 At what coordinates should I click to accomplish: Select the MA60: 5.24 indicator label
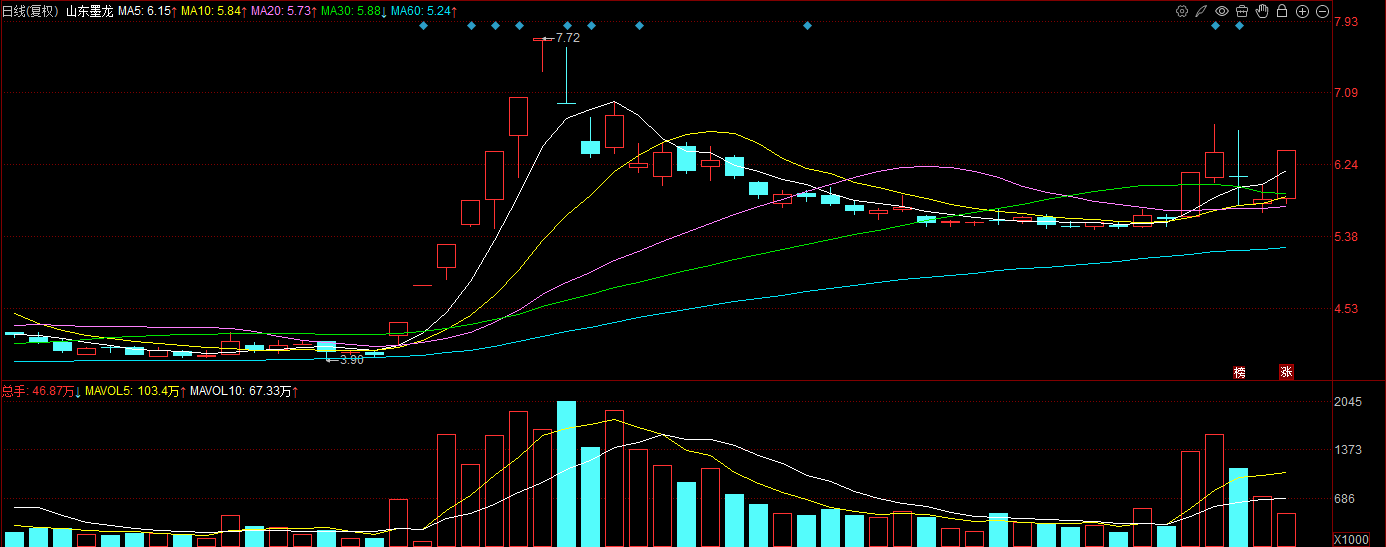[x=424, y=11]
